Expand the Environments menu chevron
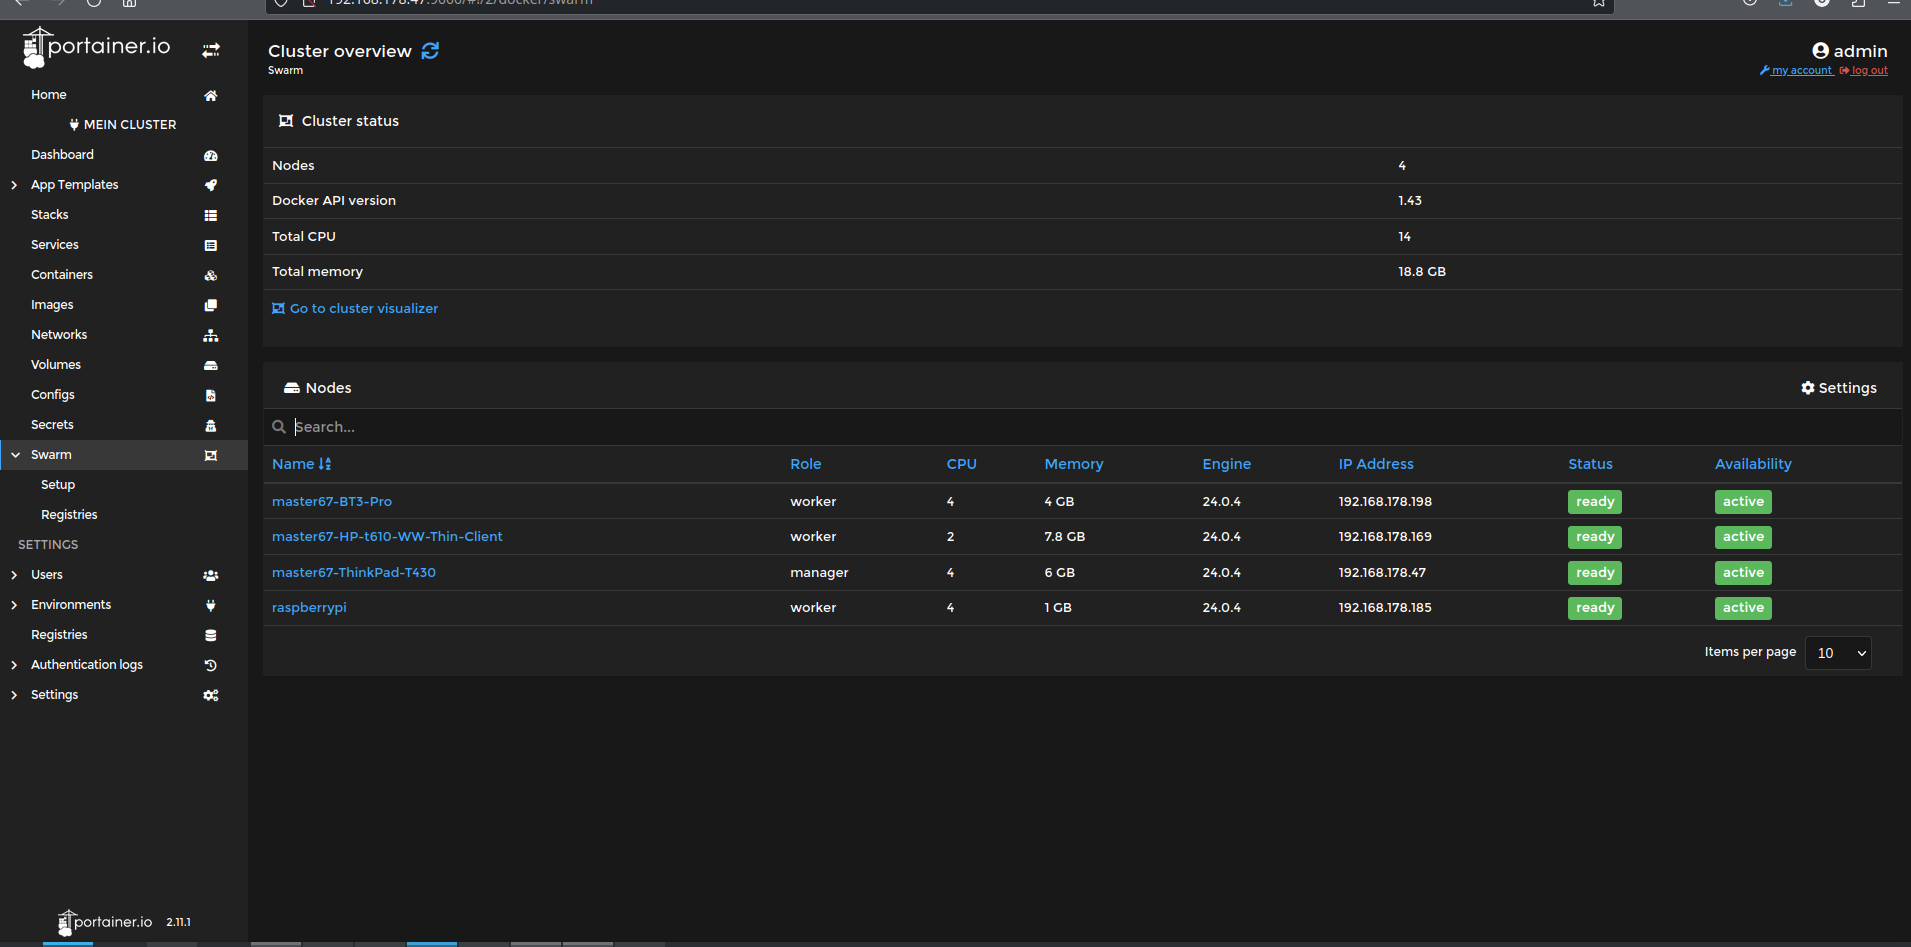Viewport: 1911px width, 947px height. (x=14, y=605)
